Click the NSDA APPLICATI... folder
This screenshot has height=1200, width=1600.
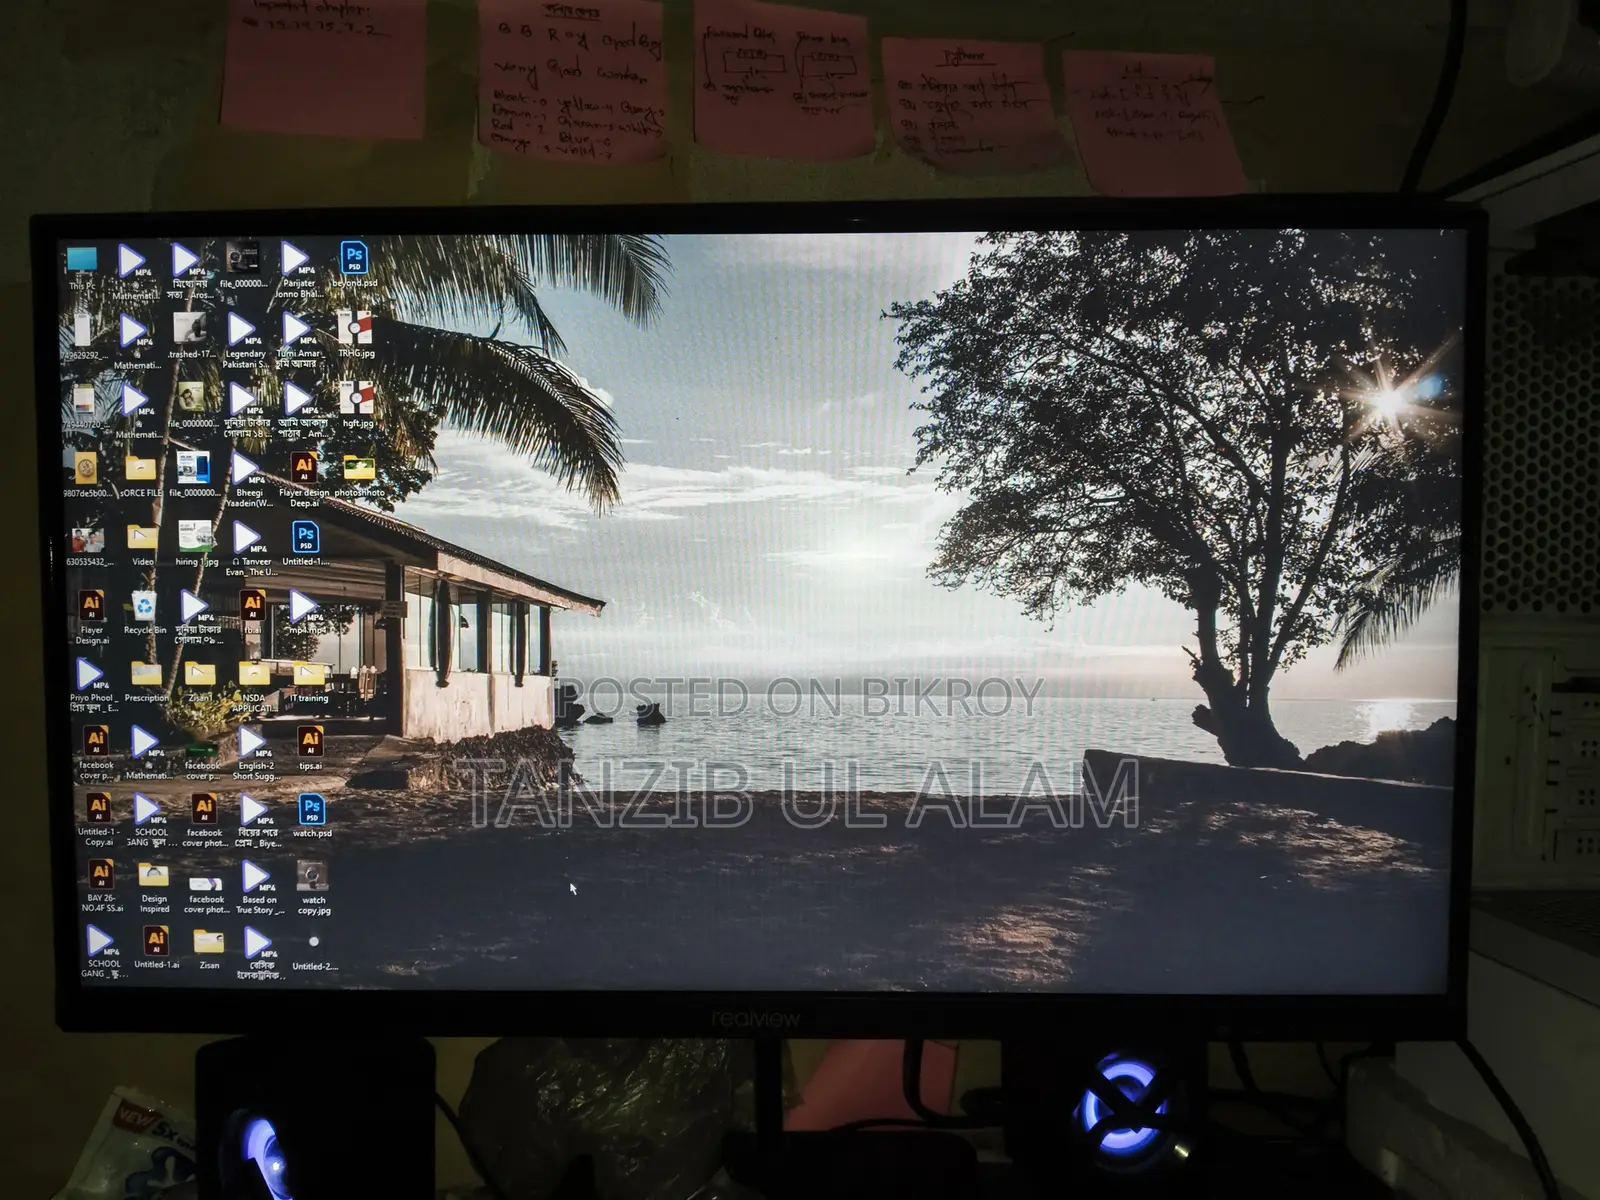pyautogui.click(x=254, y=685)
